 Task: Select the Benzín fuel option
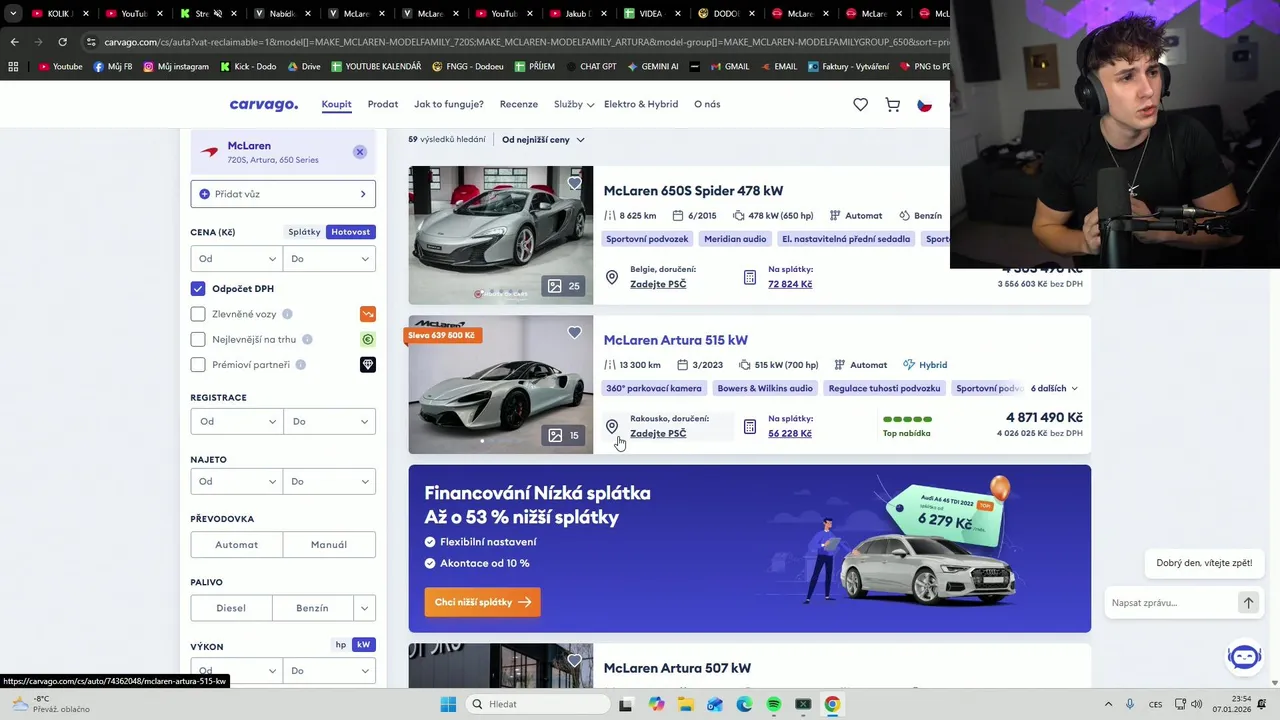[312, 608]
